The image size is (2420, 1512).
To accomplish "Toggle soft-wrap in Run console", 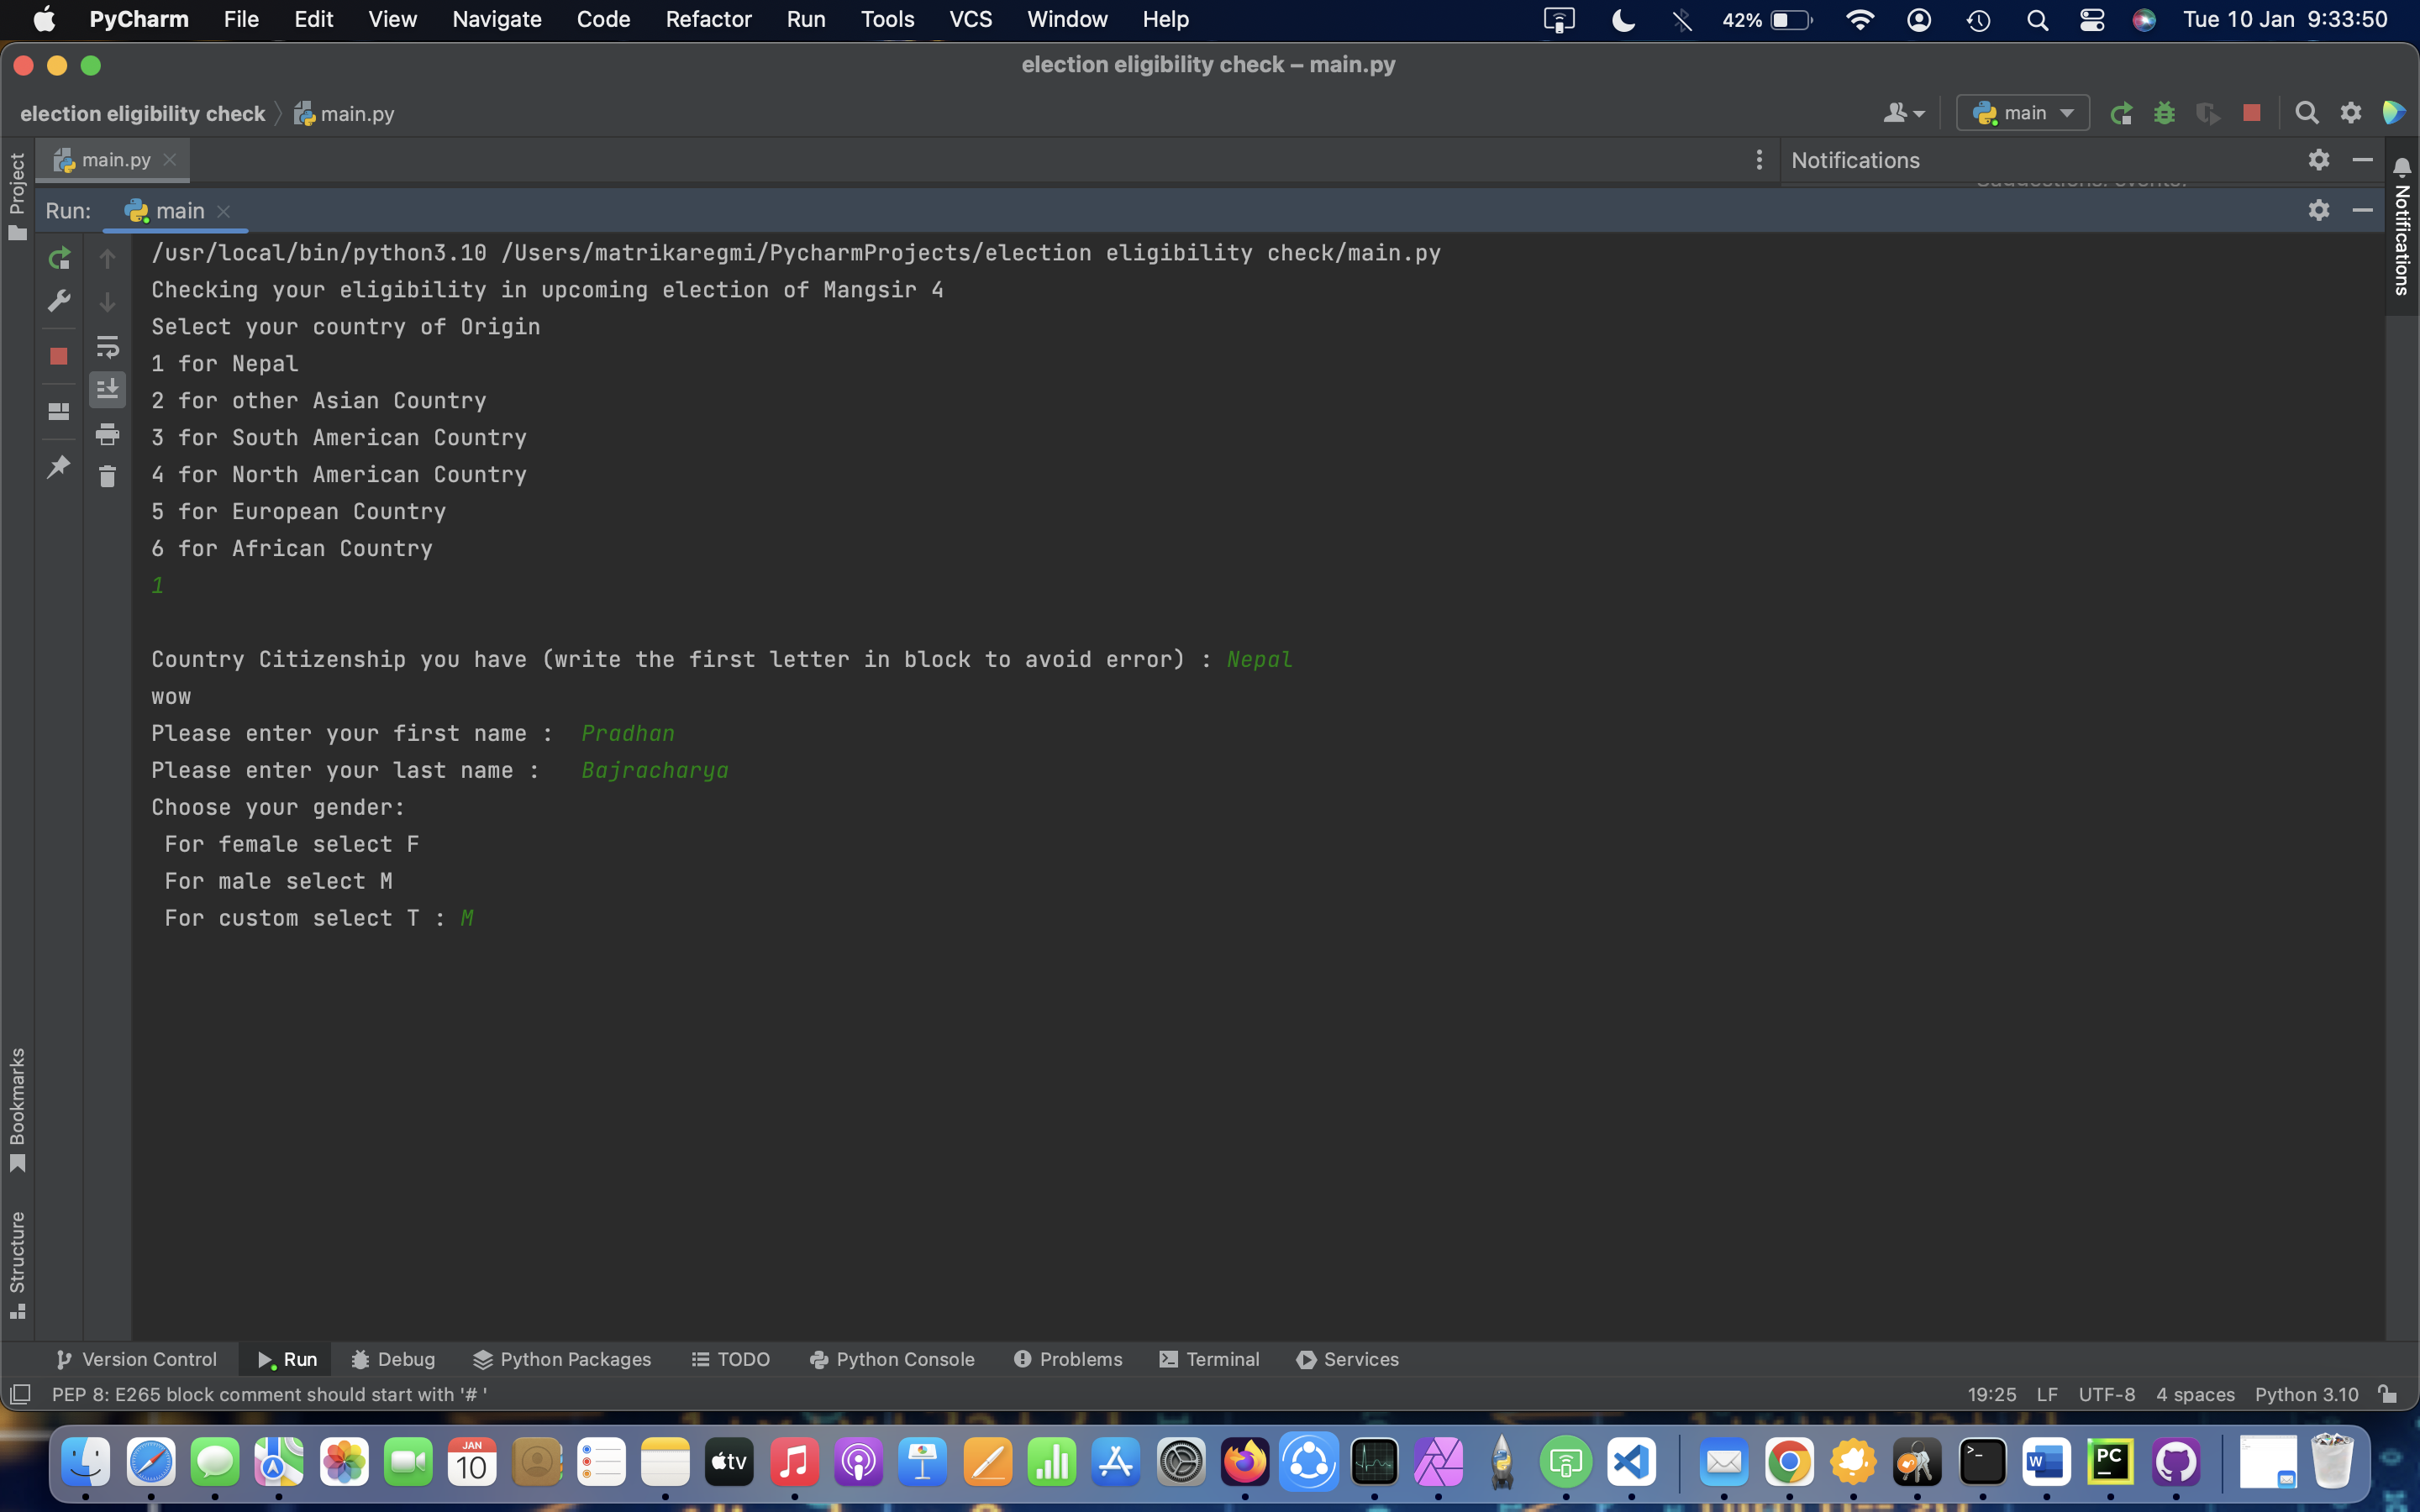I will (107, 346).
